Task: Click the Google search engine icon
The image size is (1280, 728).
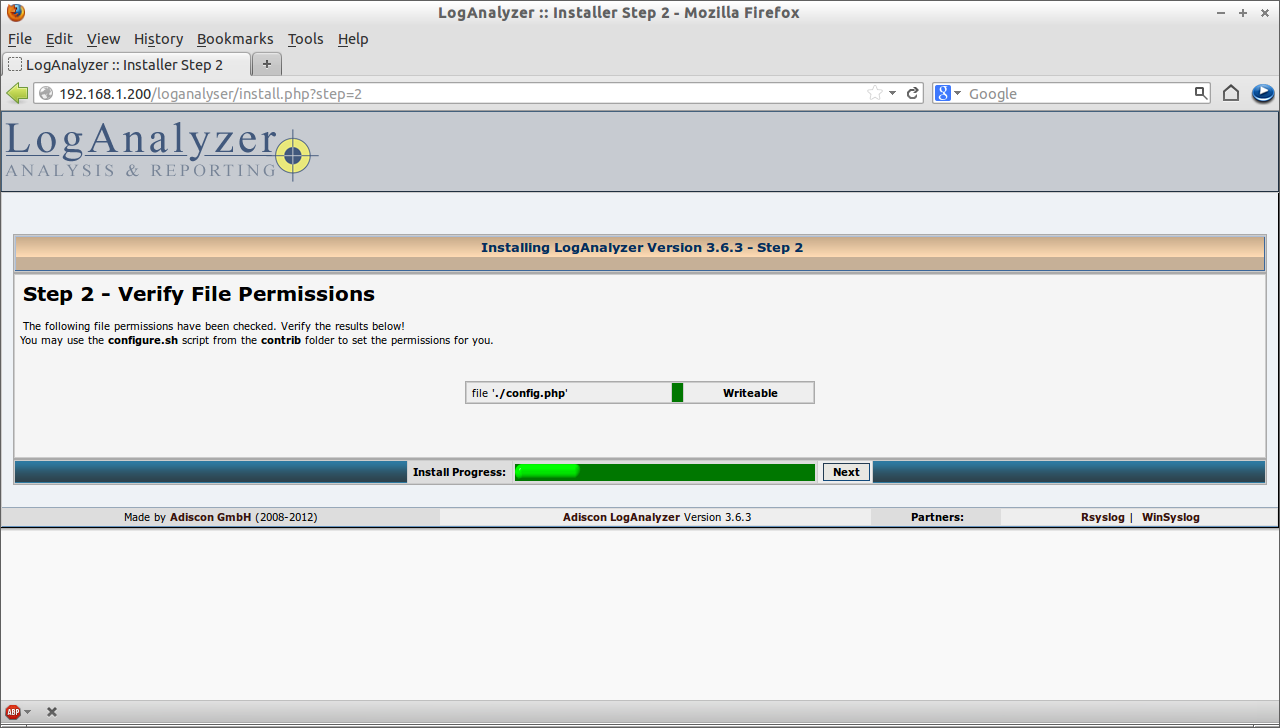Action: point(942,93)
